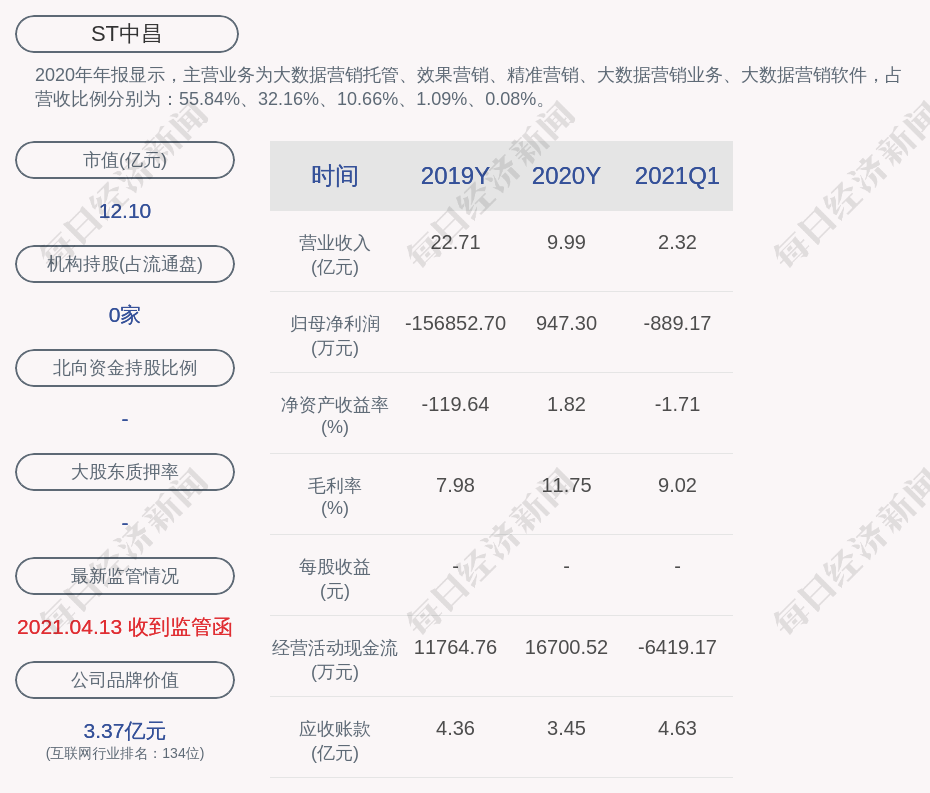Select the net profit value -889.17
The width and height of the screenshot is (930, 793).
(677, 323)
